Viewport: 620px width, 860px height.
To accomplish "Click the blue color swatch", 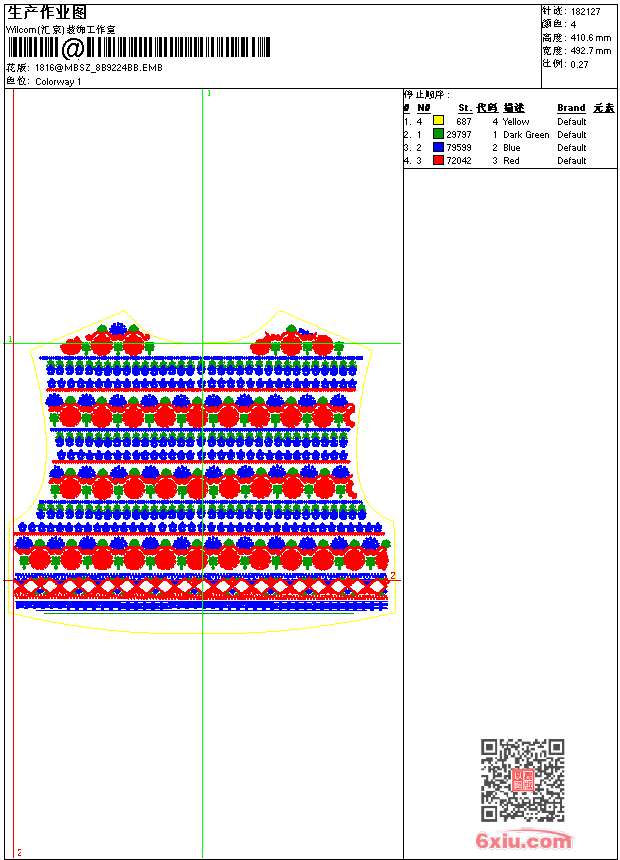I will click(438, 147).
